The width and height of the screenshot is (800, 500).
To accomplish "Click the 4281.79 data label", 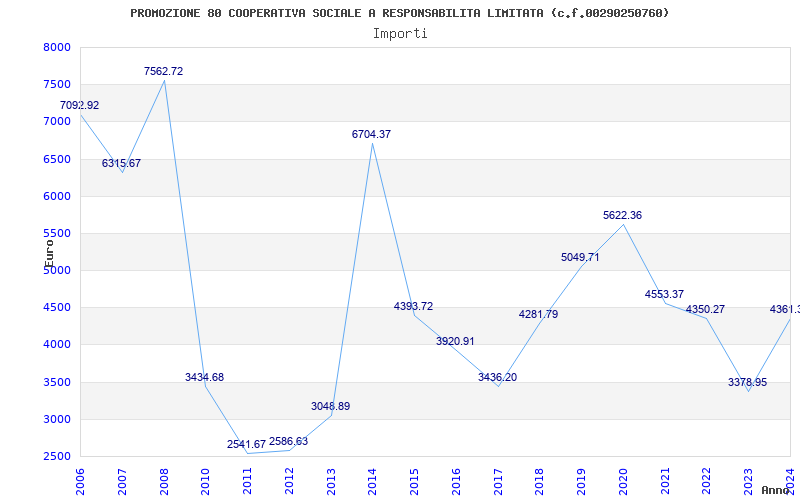I will tap(539, 314).
